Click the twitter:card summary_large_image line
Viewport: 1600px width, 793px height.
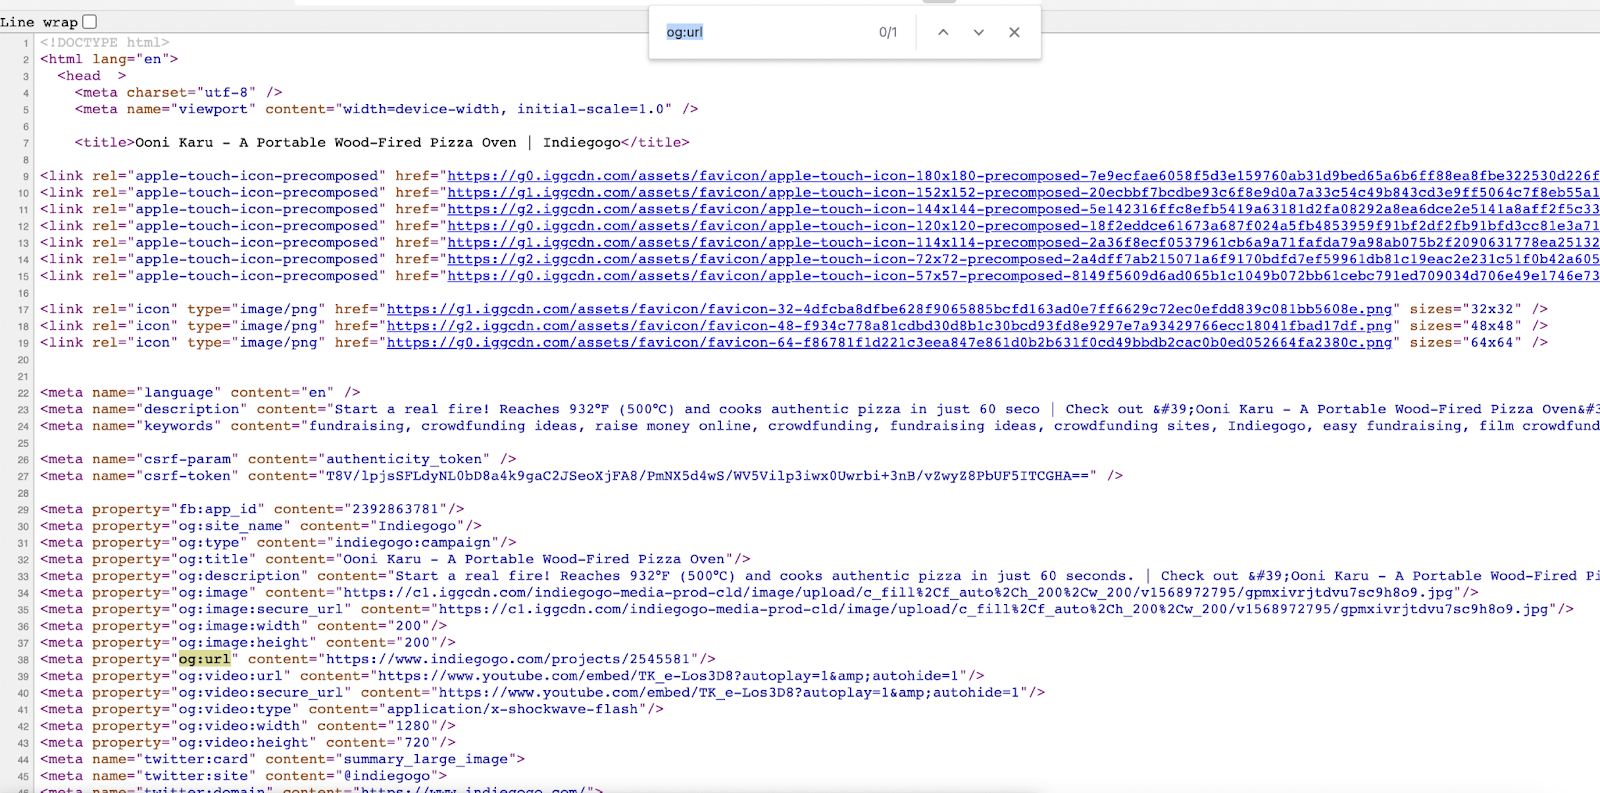pyautogui.click(x=282, y=759)
